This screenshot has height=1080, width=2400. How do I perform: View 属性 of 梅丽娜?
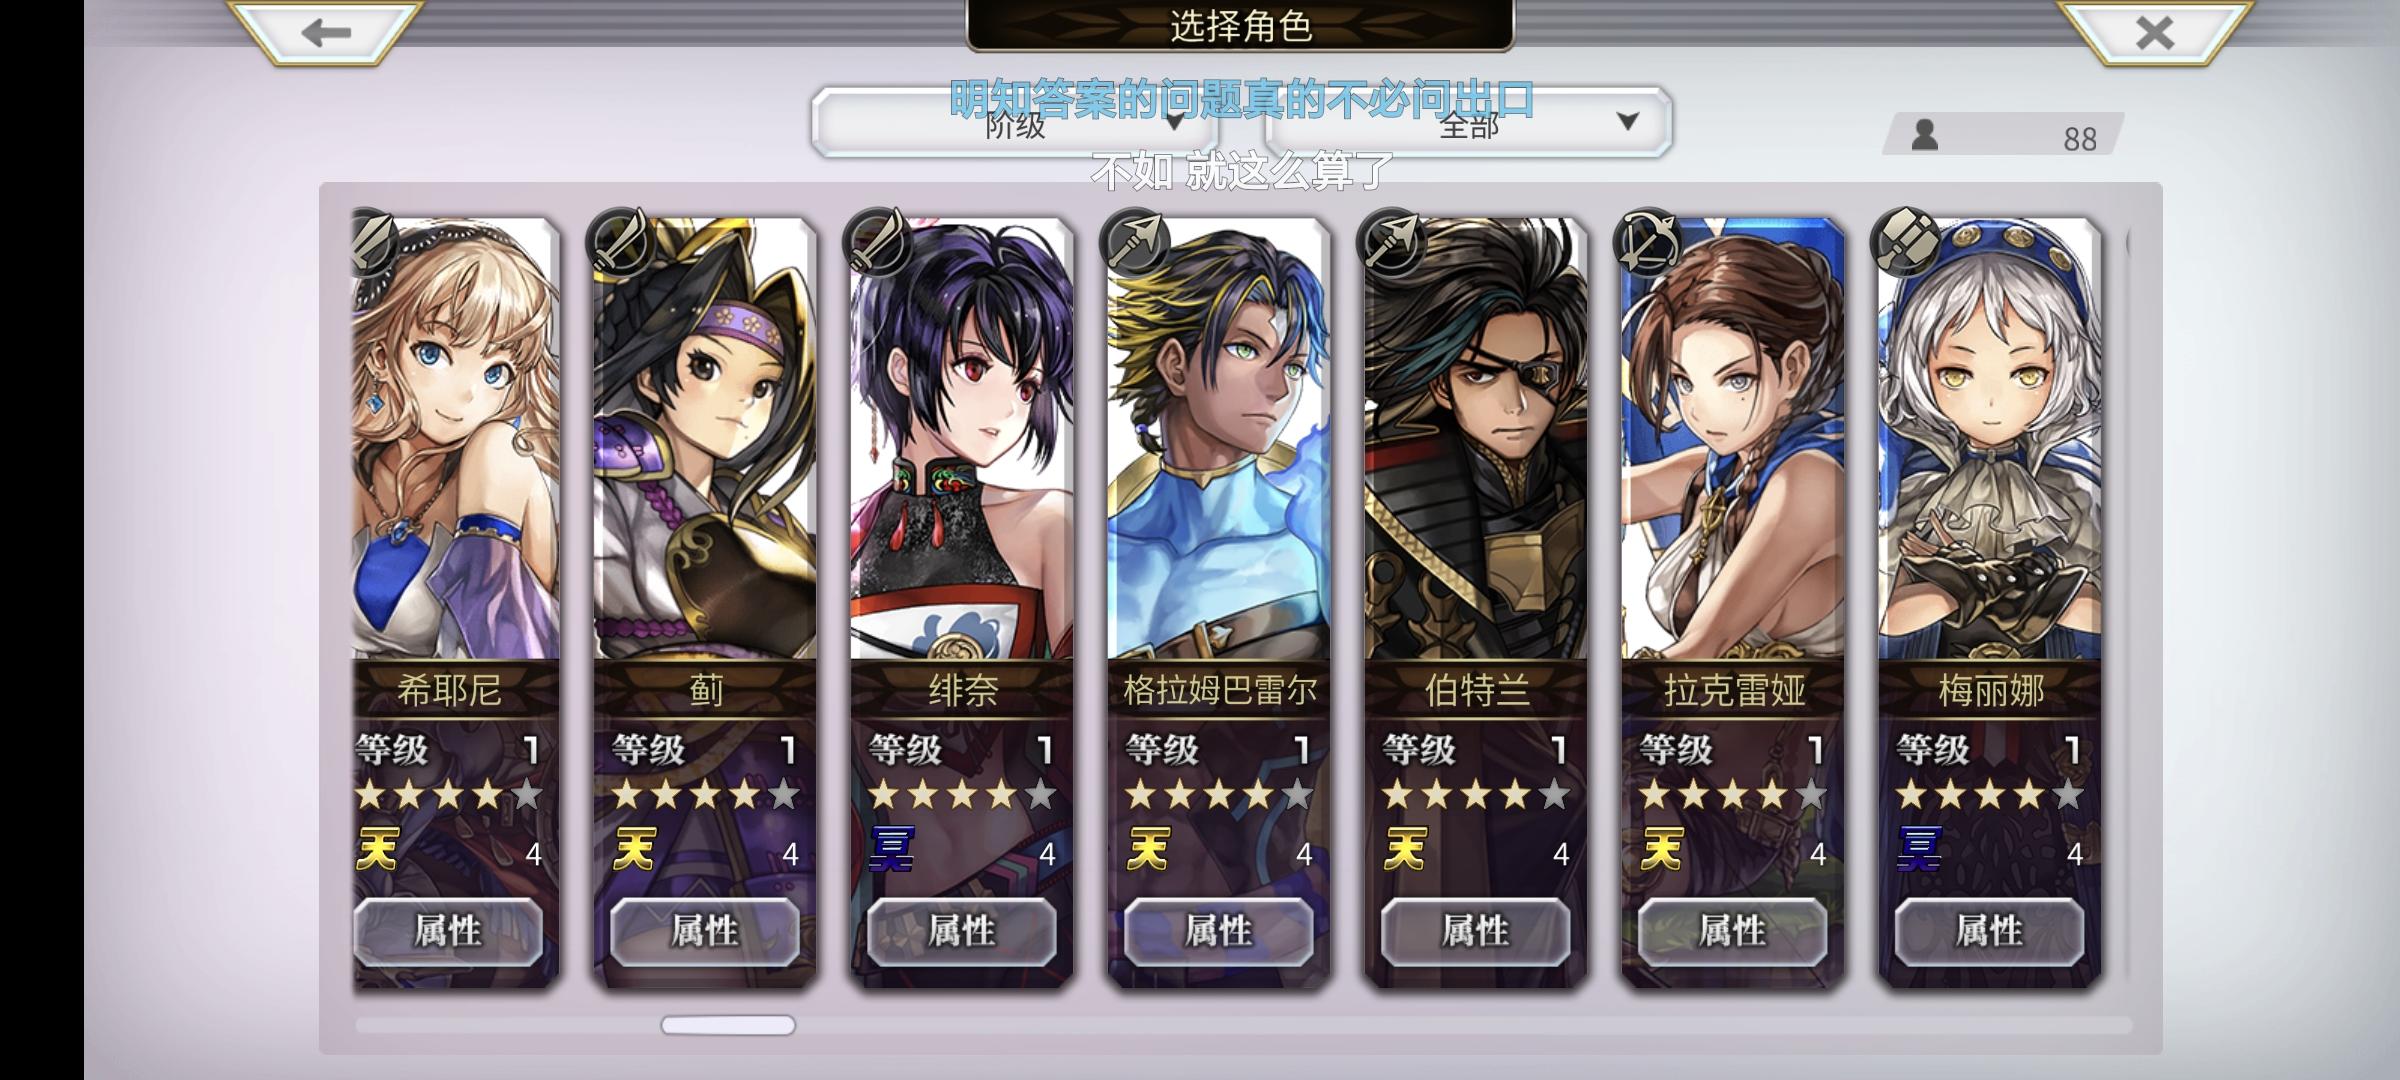[x=1990, y=931]
